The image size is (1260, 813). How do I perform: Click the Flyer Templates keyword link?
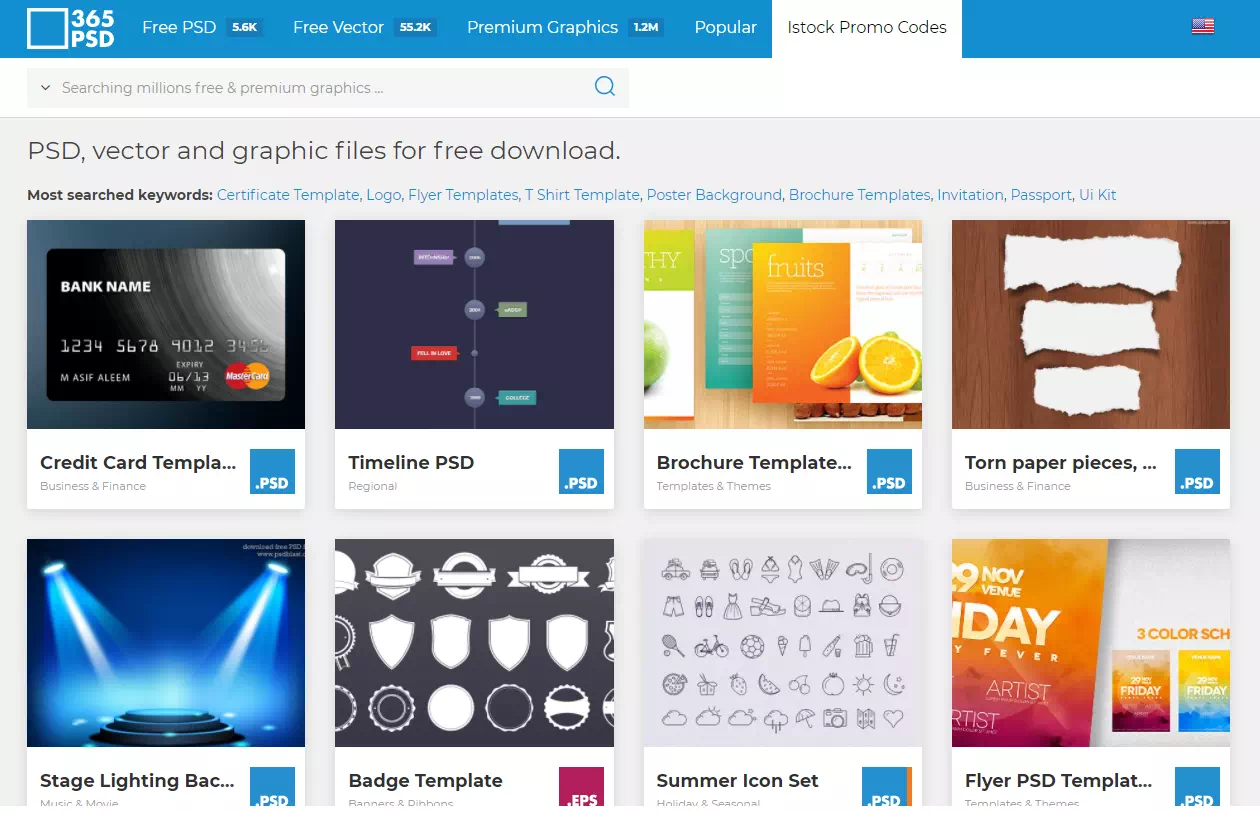point(463,195)
